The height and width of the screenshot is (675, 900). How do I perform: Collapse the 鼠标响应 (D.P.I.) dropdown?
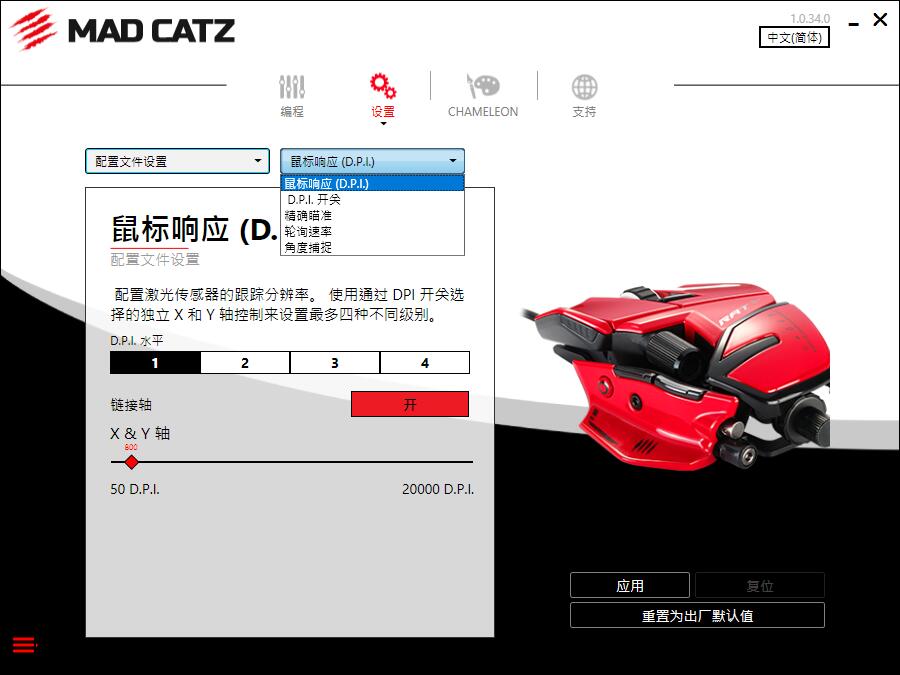tap(371, 160)
